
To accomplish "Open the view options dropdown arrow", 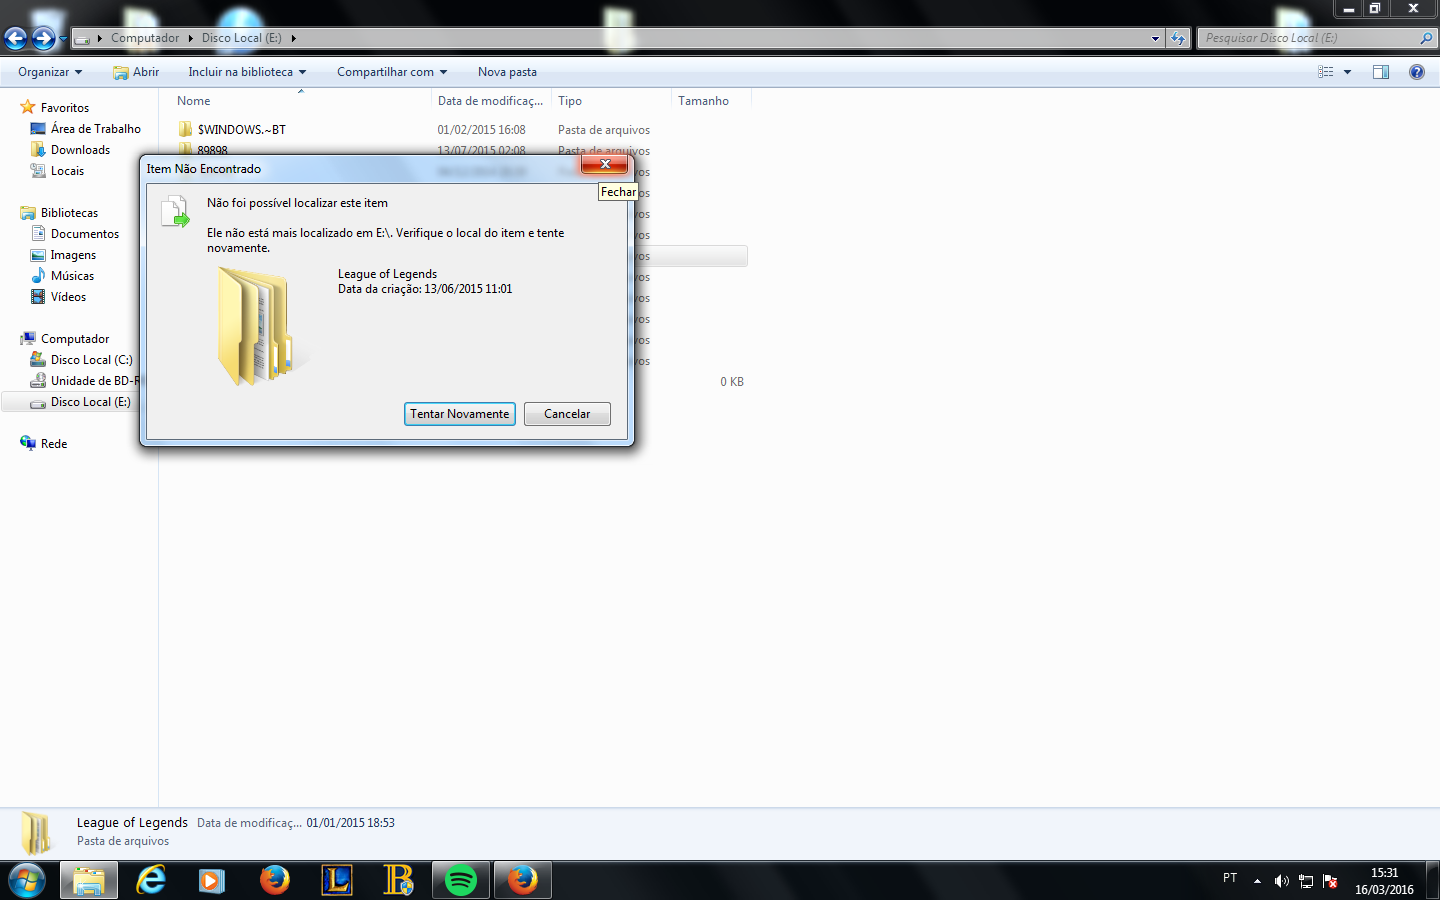I will click(x=1347, y=72).
